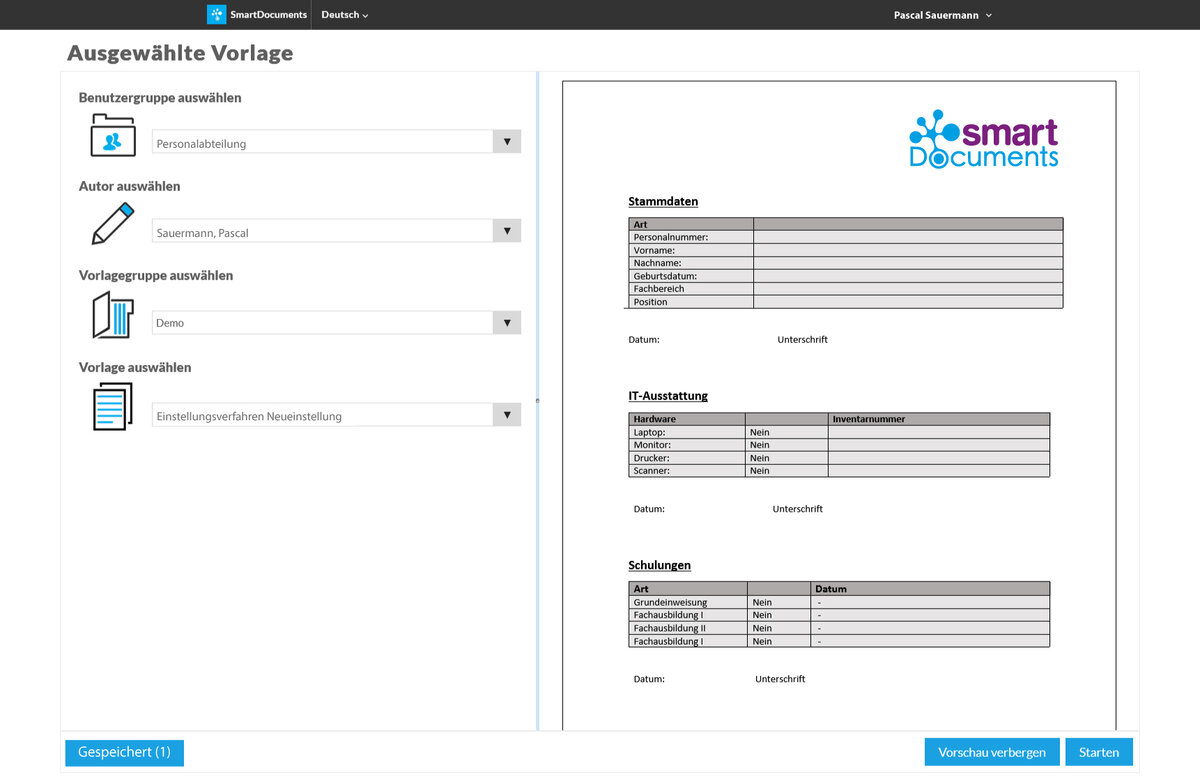The image size is (1200, 782).
Task: Click the Vorschau verbergen button
Action: click(x=991, y=752)
